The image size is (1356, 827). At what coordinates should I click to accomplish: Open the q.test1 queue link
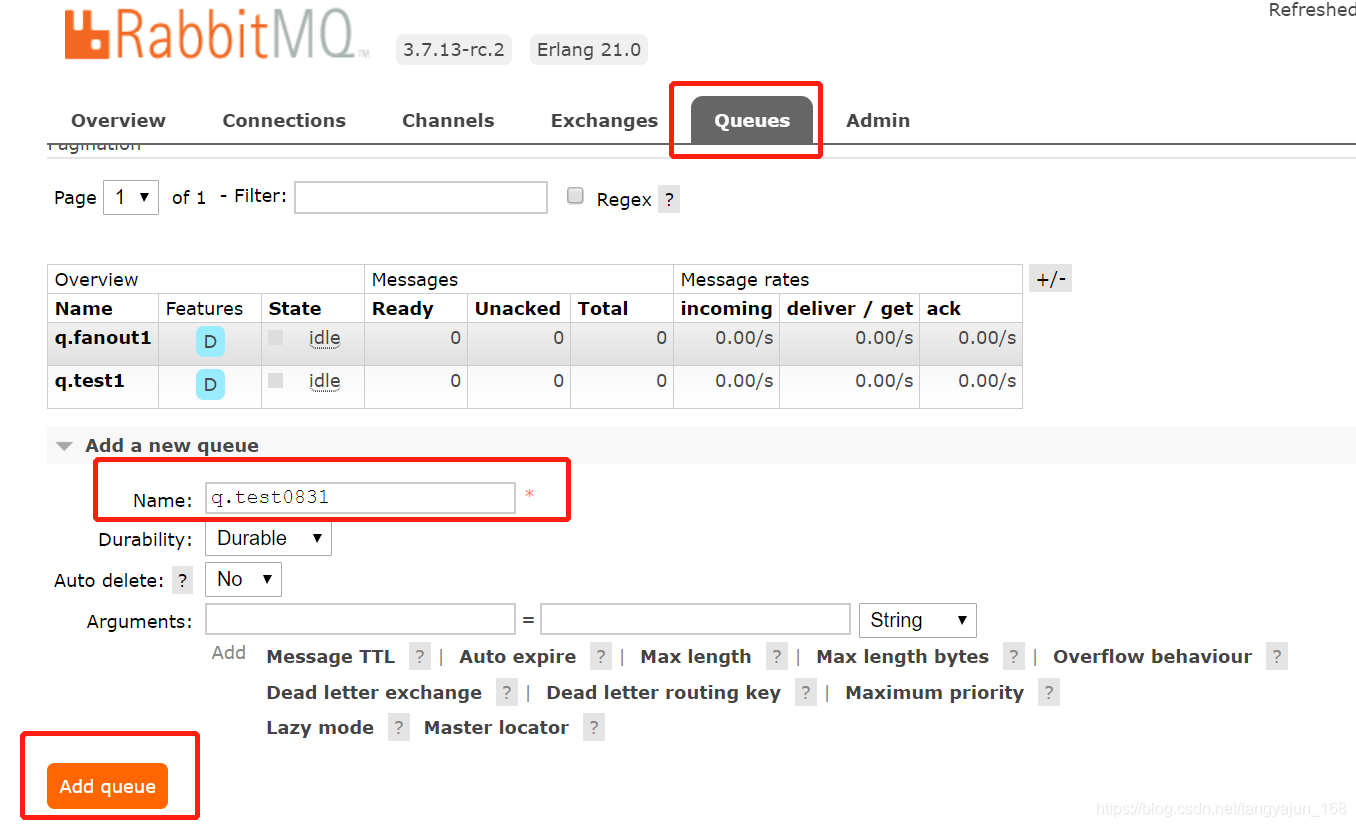(x=90, y=381)
